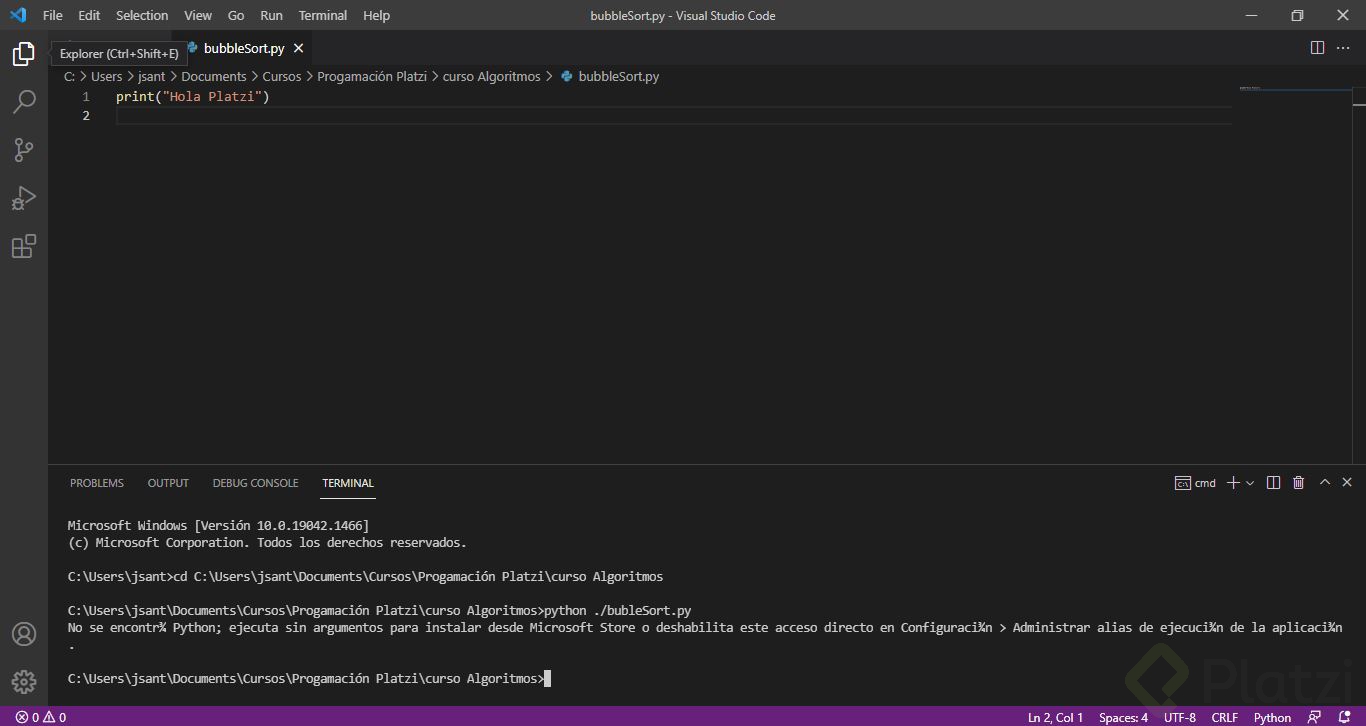Image resolution: width=1366 pixels, height=726 pixels.
Task: Click the VS Code logo in the title bar
Action: [18, 15]
